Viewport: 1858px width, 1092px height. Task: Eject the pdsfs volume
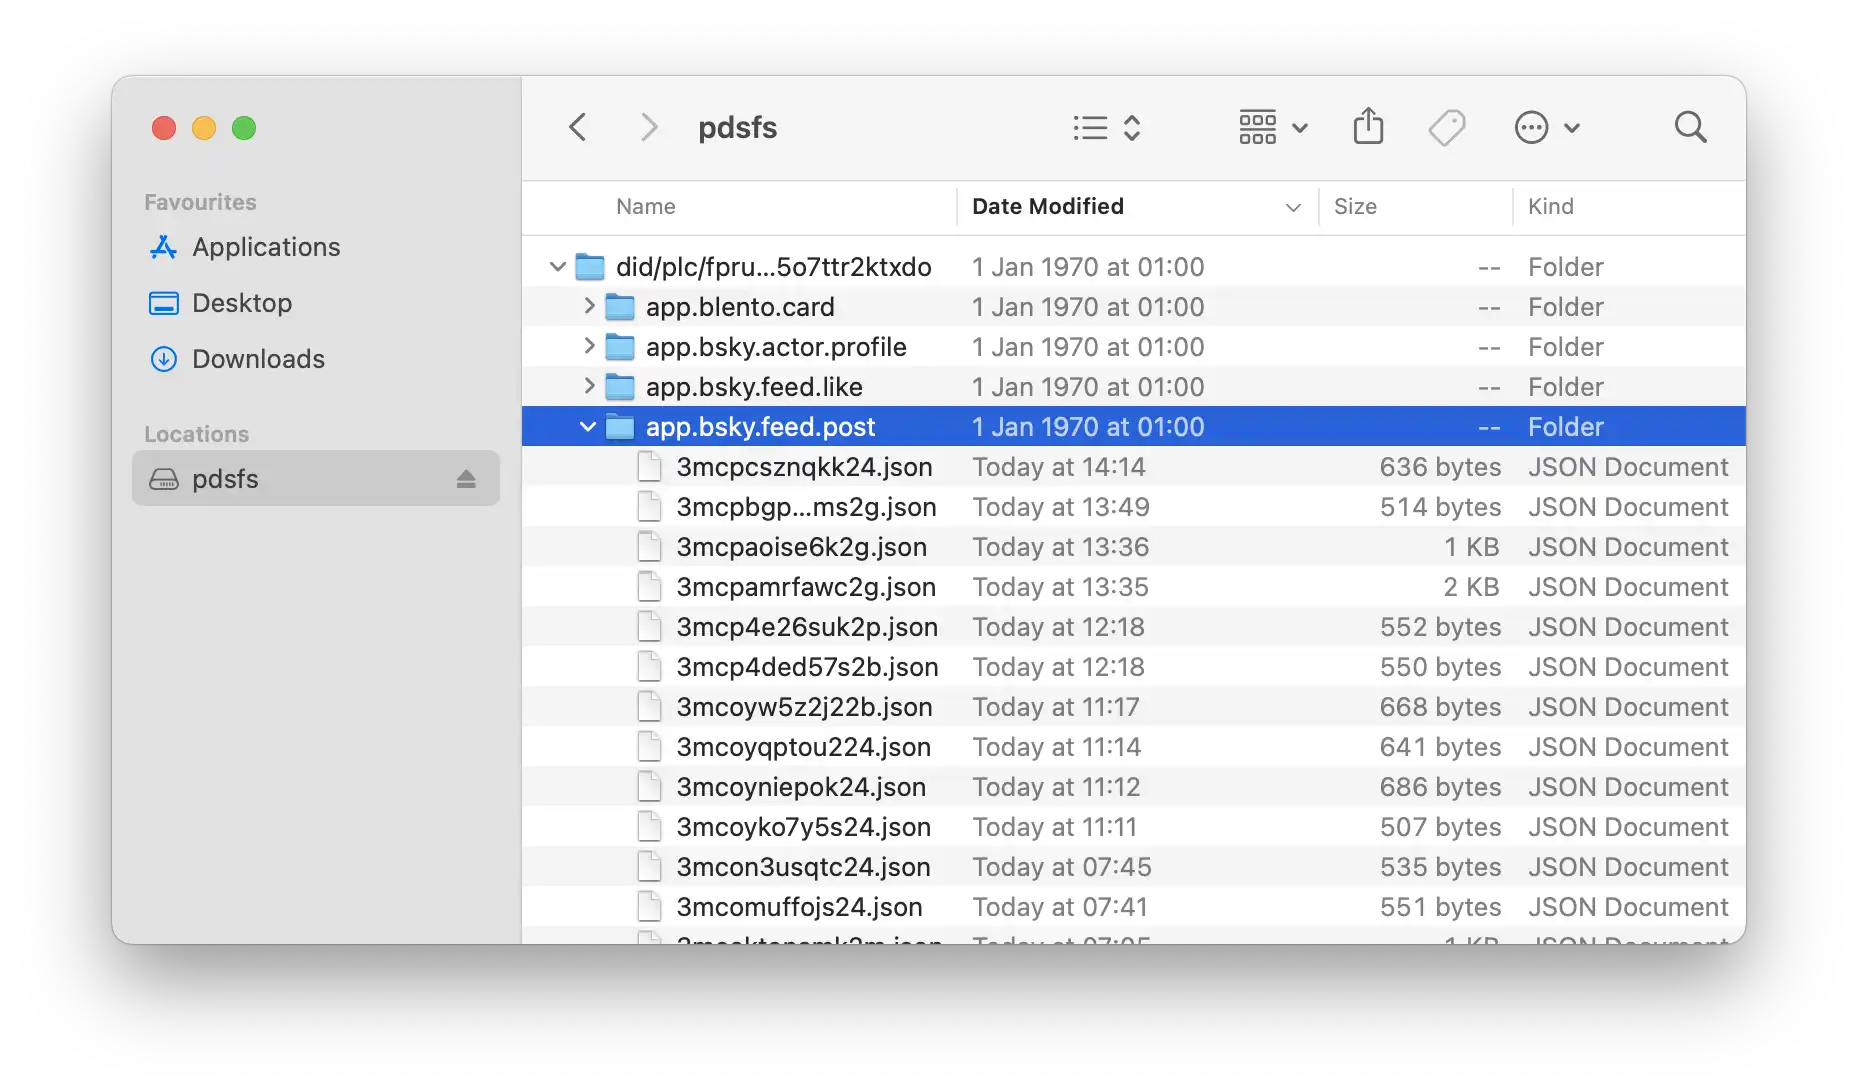coord(466,479)
